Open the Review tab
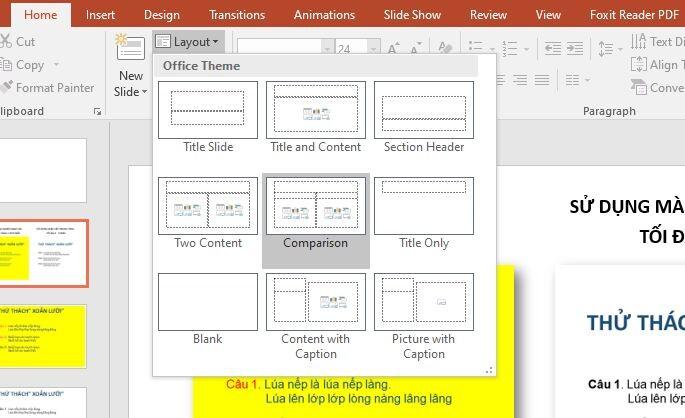This screenshot has width=685, height=418. (x=488, y=15)
